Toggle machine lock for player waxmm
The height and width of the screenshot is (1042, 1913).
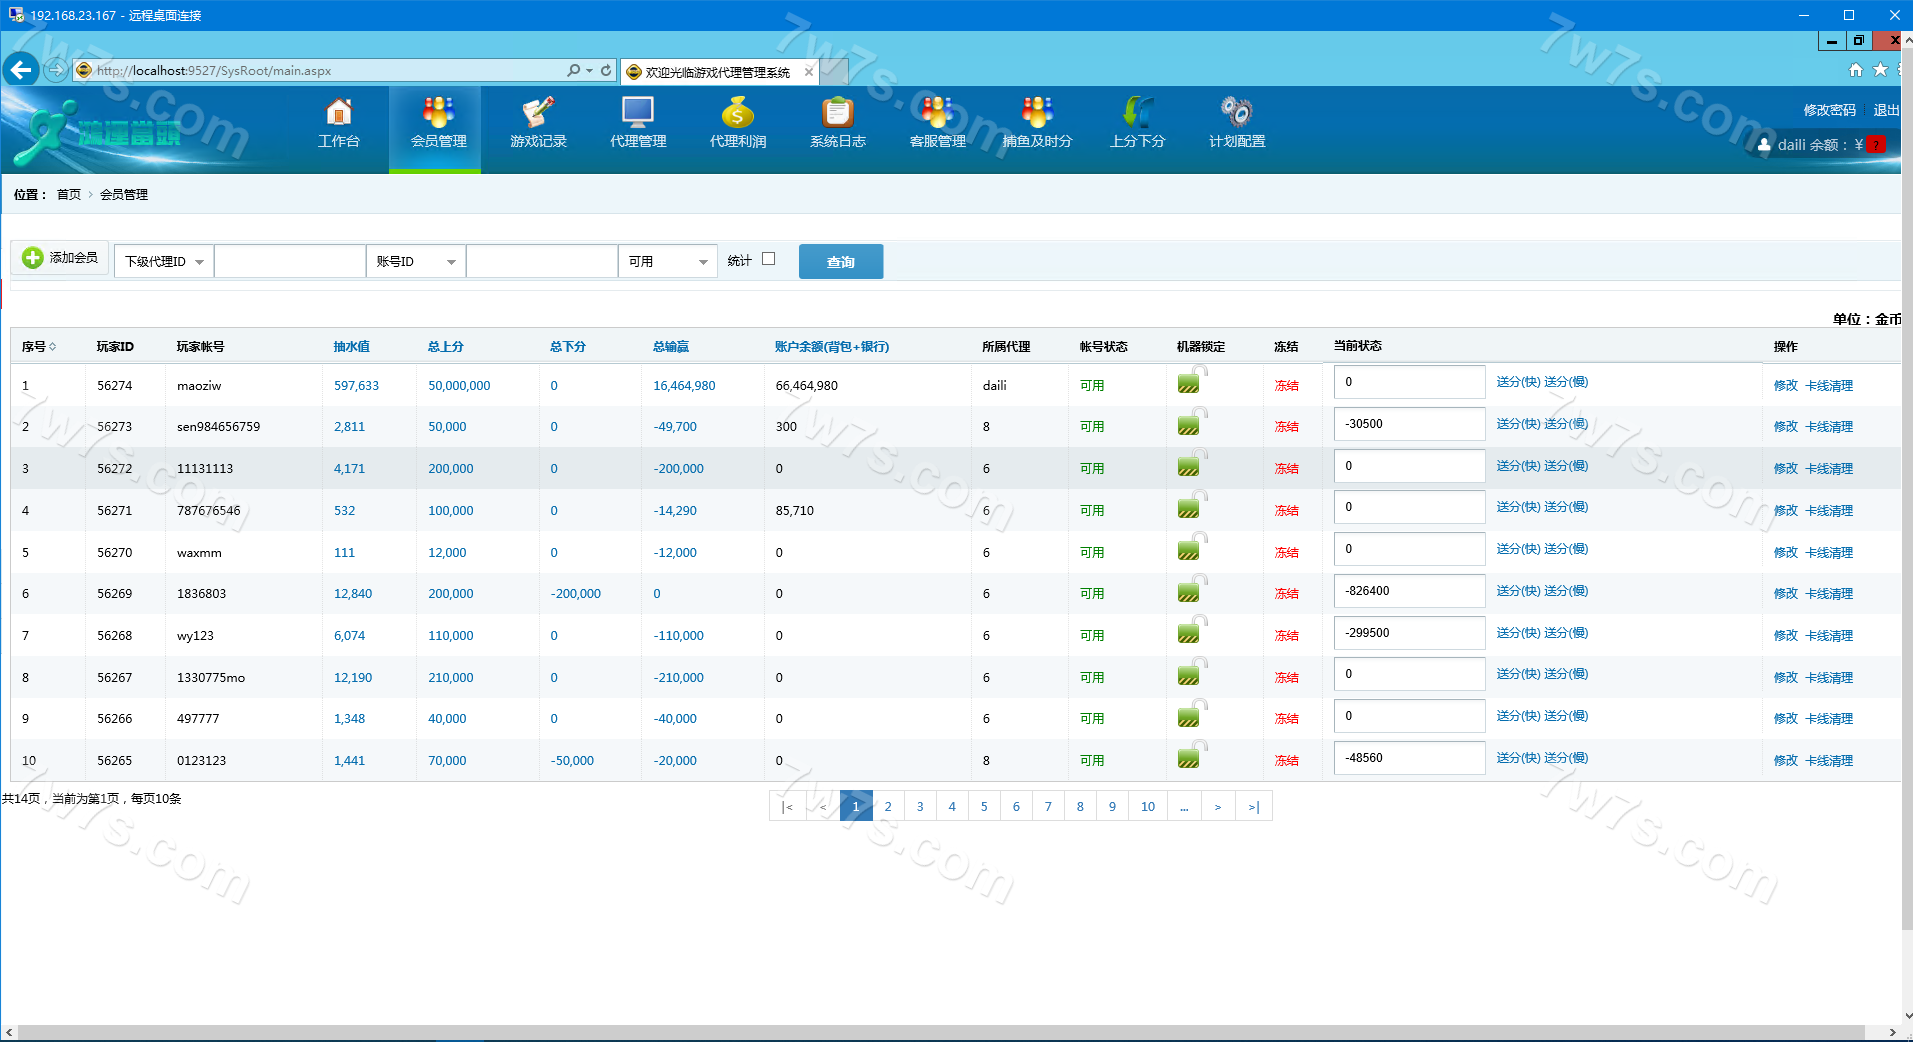pos(1190,548)
